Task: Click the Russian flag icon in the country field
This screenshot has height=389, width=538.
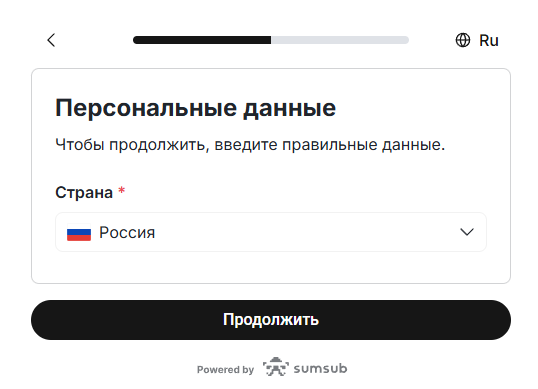Action: [x=79, y=232]
